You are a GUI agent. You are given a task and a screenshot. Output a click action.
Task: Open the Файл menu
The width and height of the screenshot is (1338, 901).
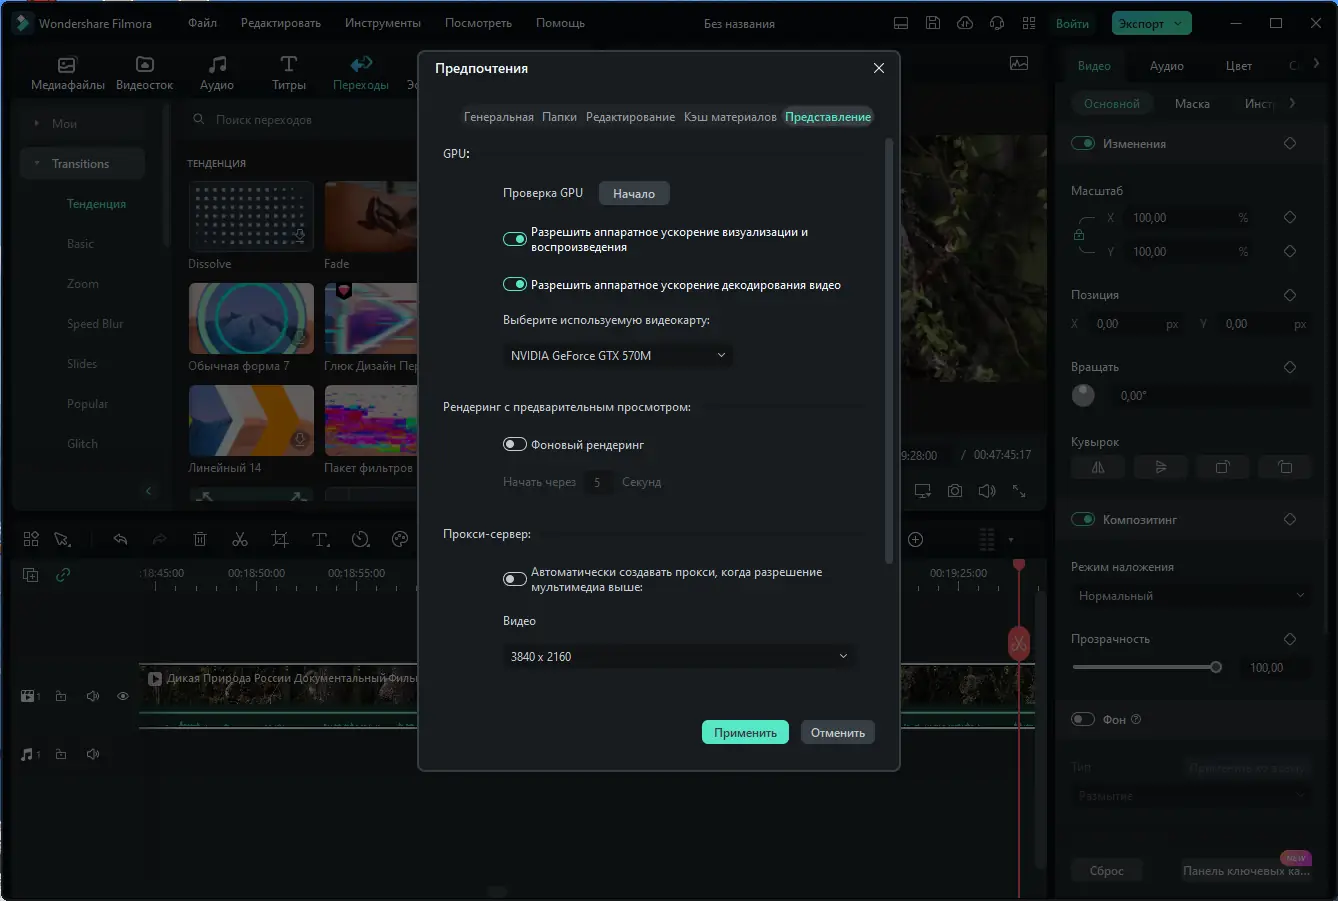(202, 23)
